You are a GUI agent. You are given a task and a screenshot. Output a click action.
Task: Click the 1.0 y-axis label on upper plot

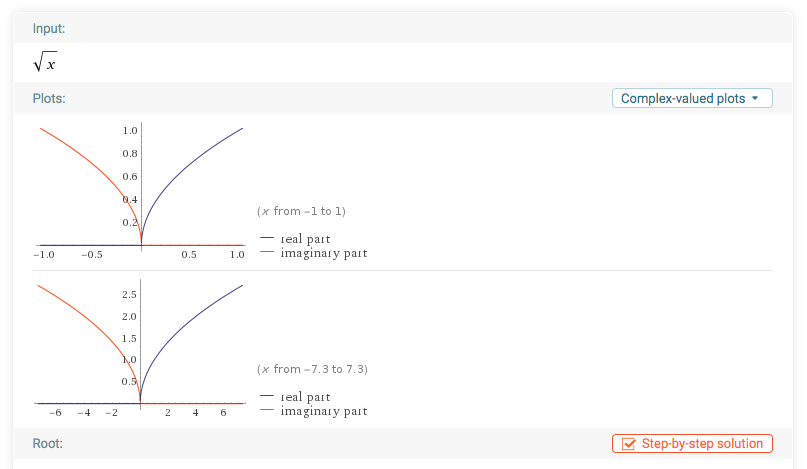pyautogui.click(x=129, y=131)
